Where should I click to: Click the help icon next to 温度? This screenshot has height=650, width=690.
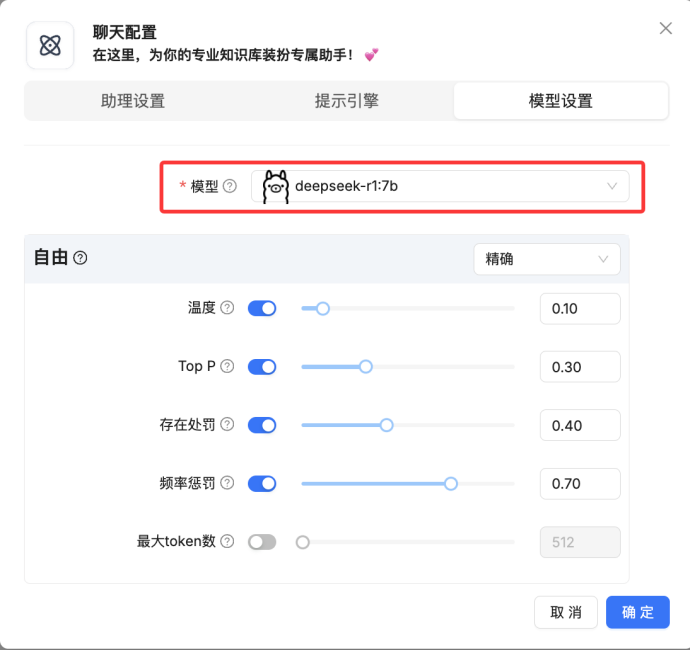[227, 308]
